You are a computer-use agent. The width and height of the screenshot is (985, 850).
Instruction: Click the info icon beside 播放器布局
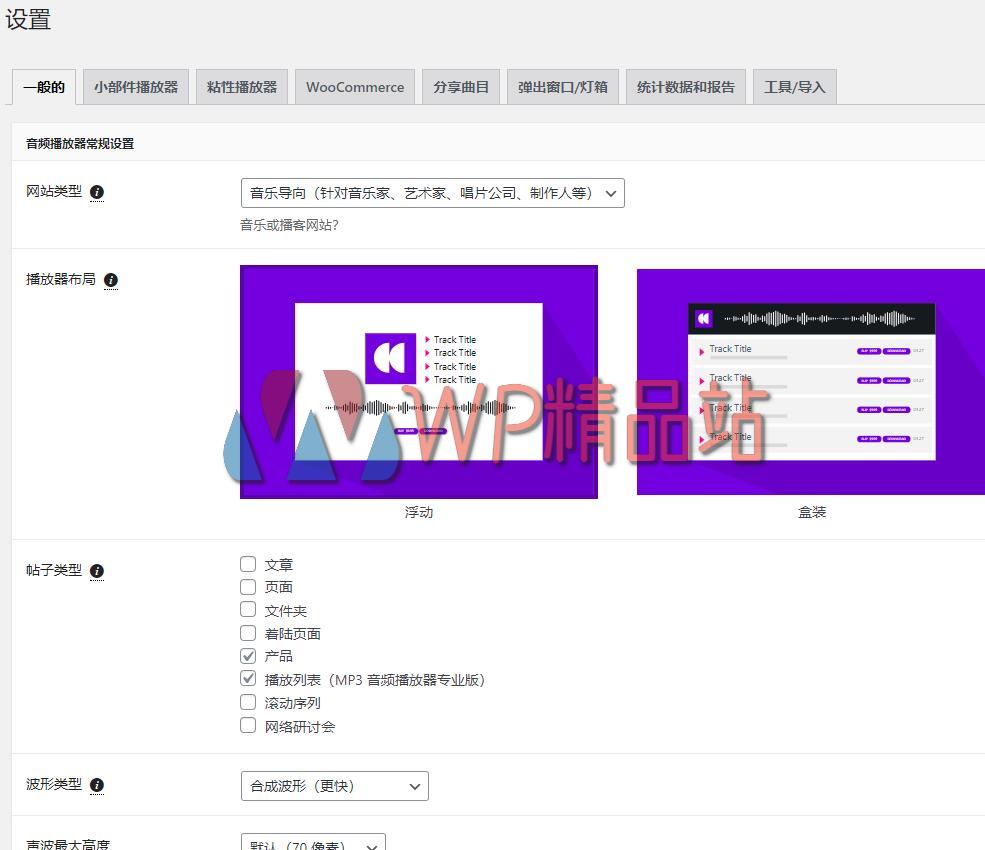pyautogui.click(x=110, y=280)
